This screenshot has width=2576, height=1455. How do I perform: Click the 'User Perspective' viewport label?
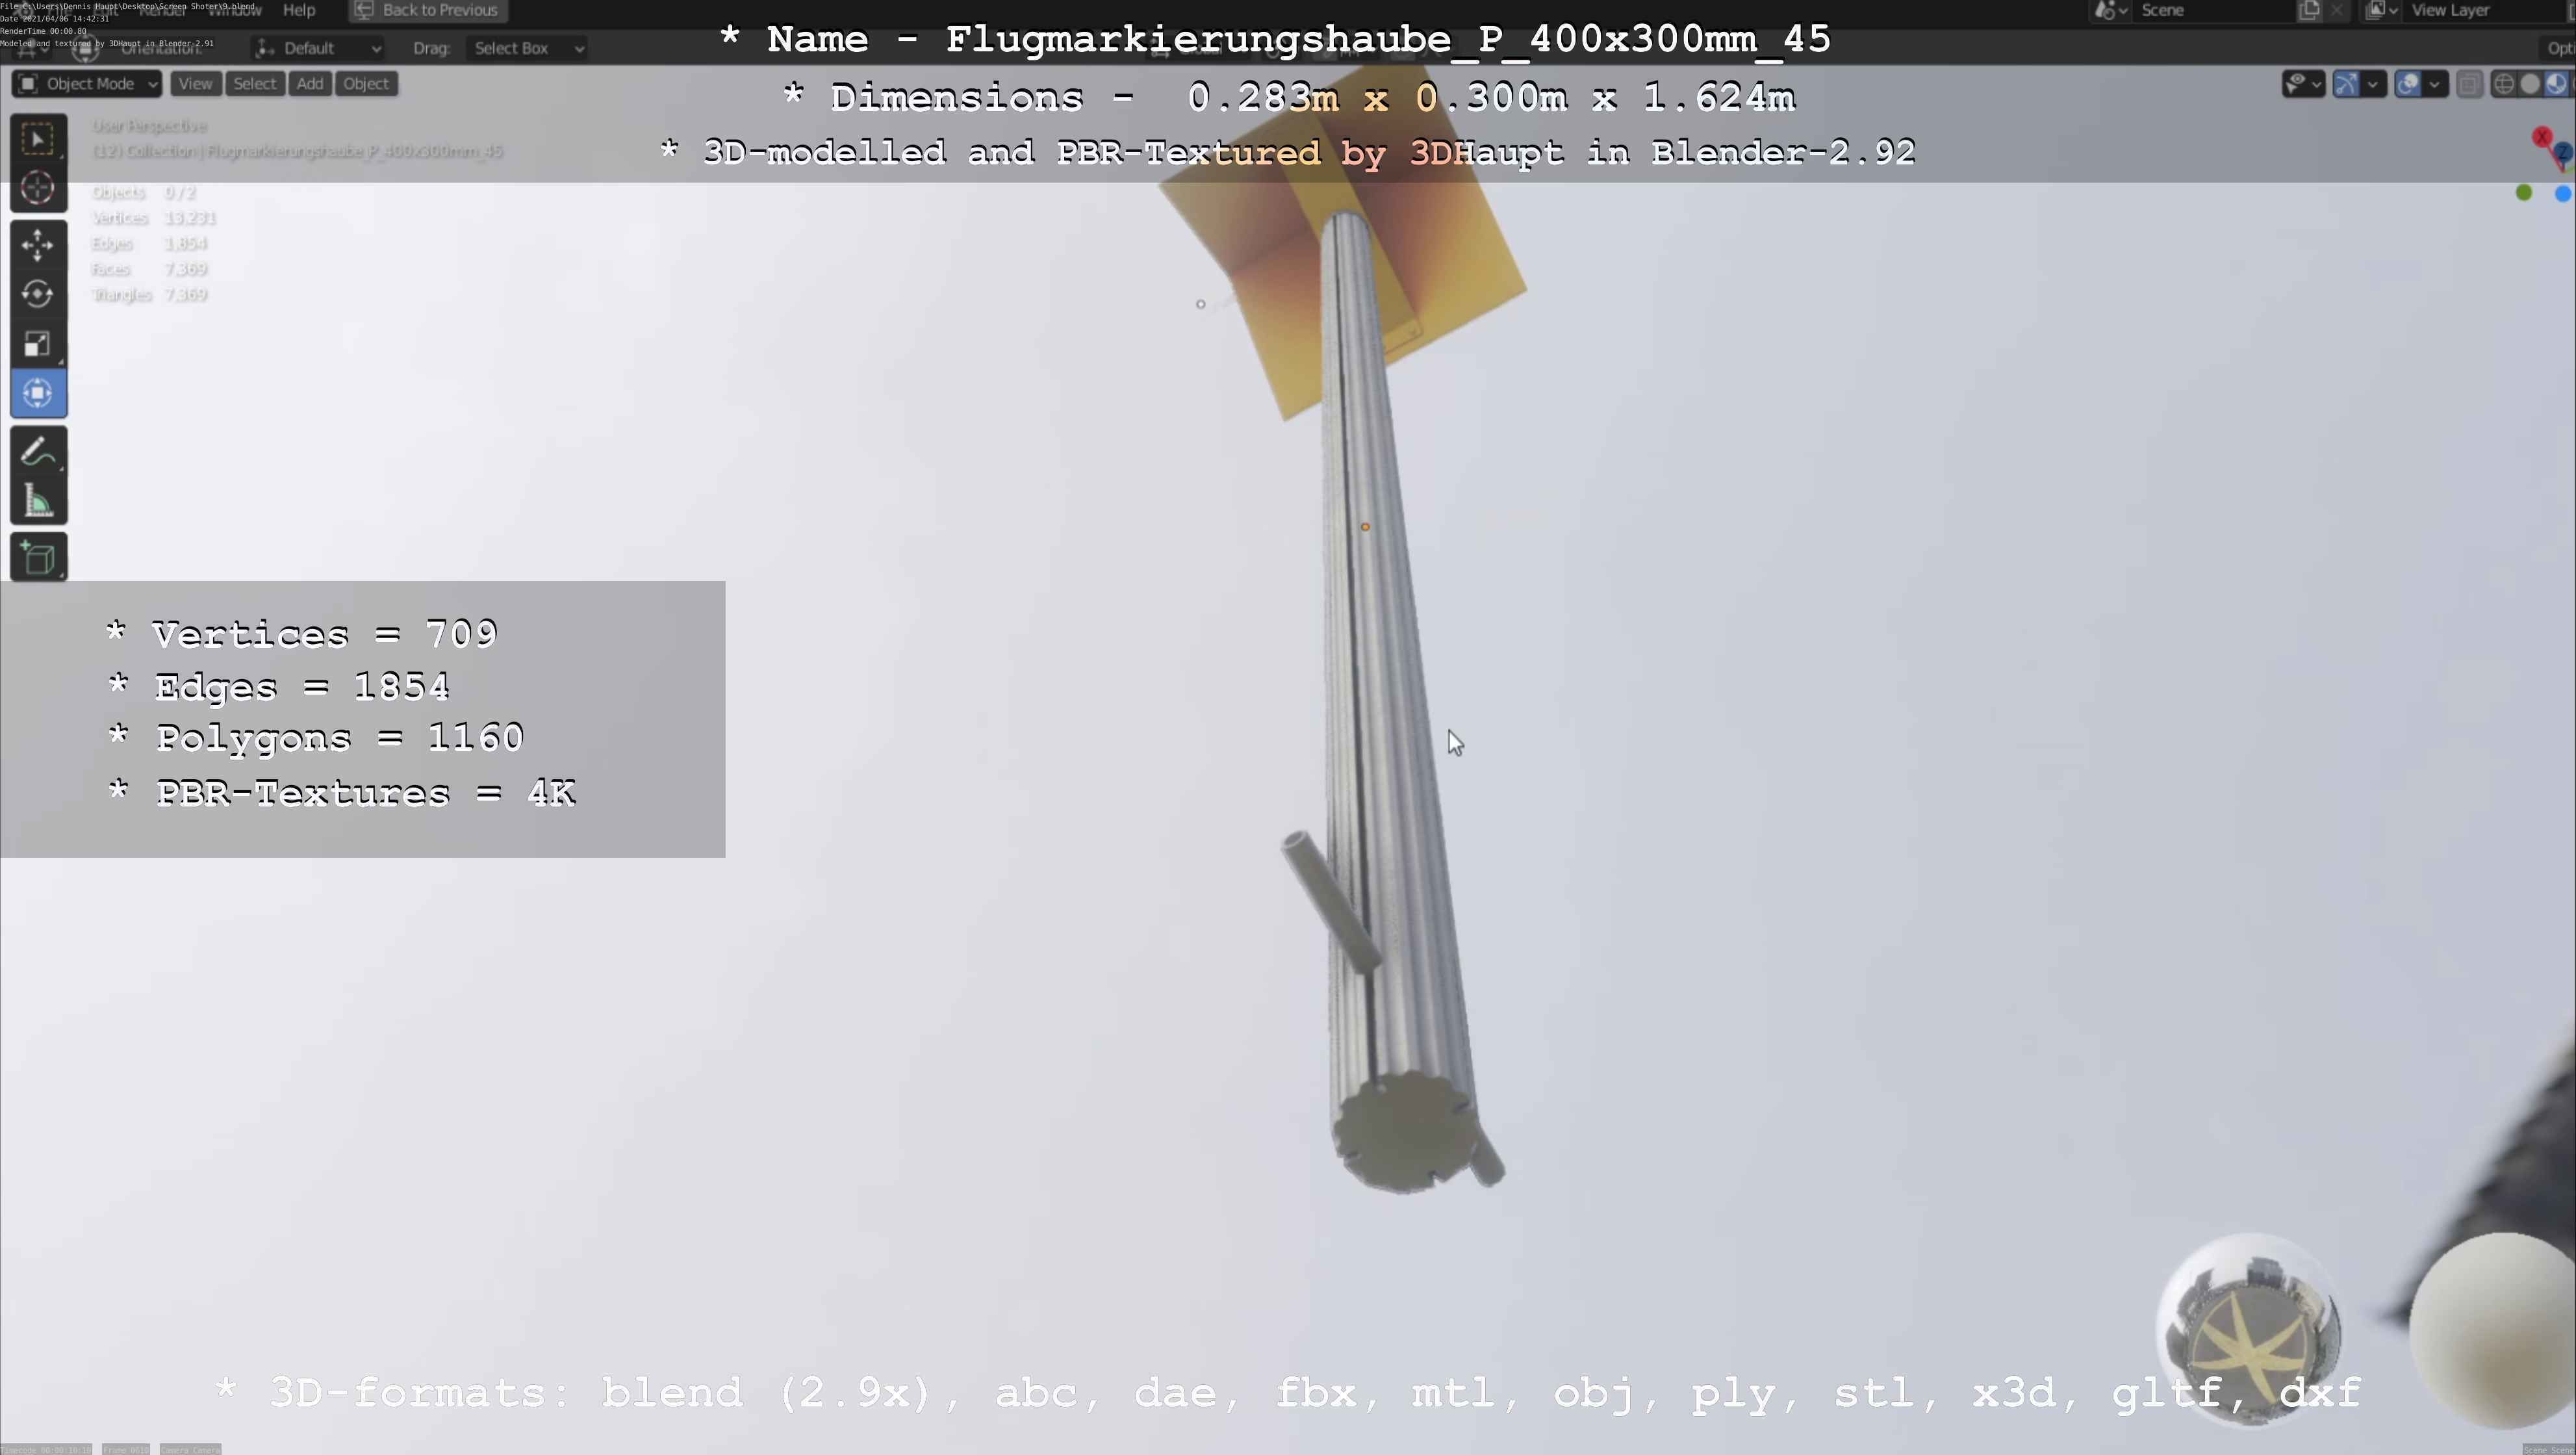(x=150, y=126)
